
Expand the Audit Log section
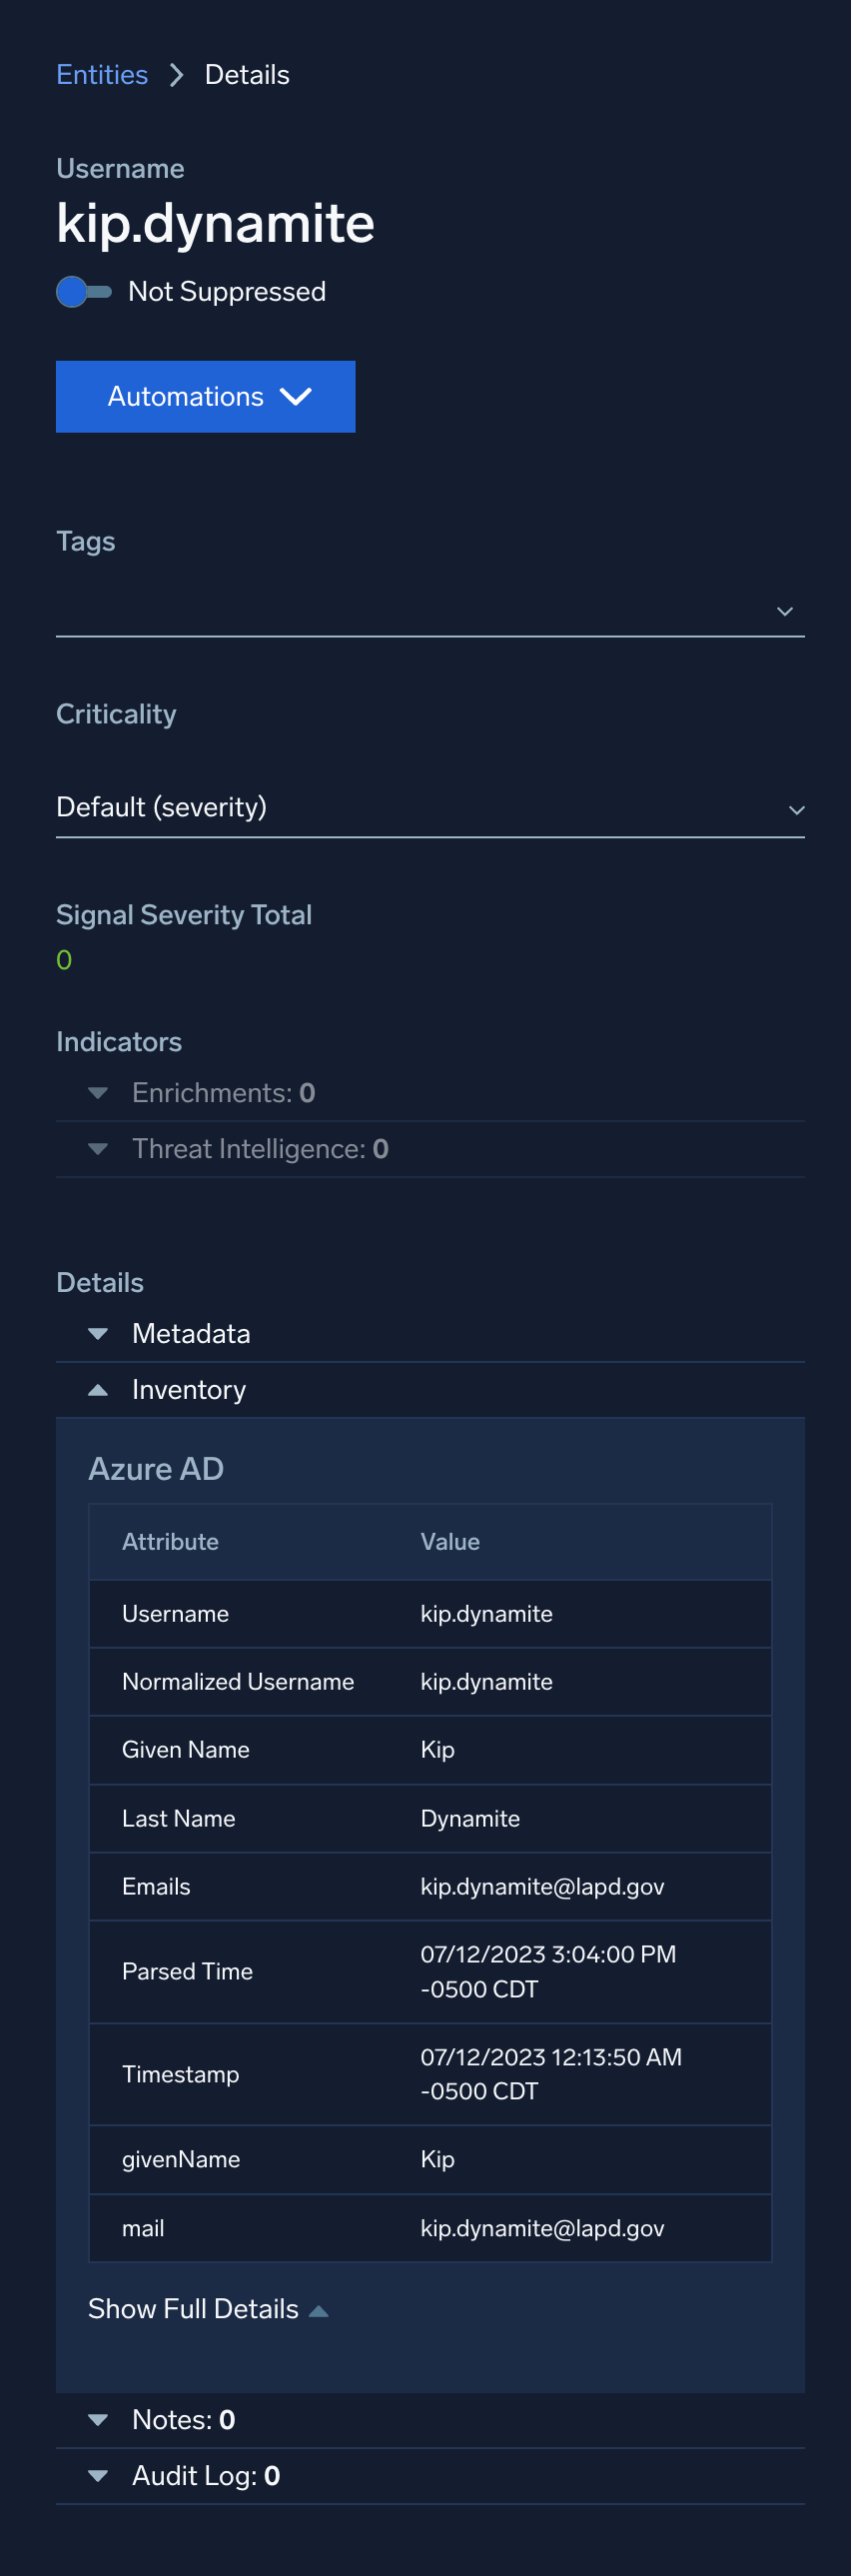(x=97, y=2476)
